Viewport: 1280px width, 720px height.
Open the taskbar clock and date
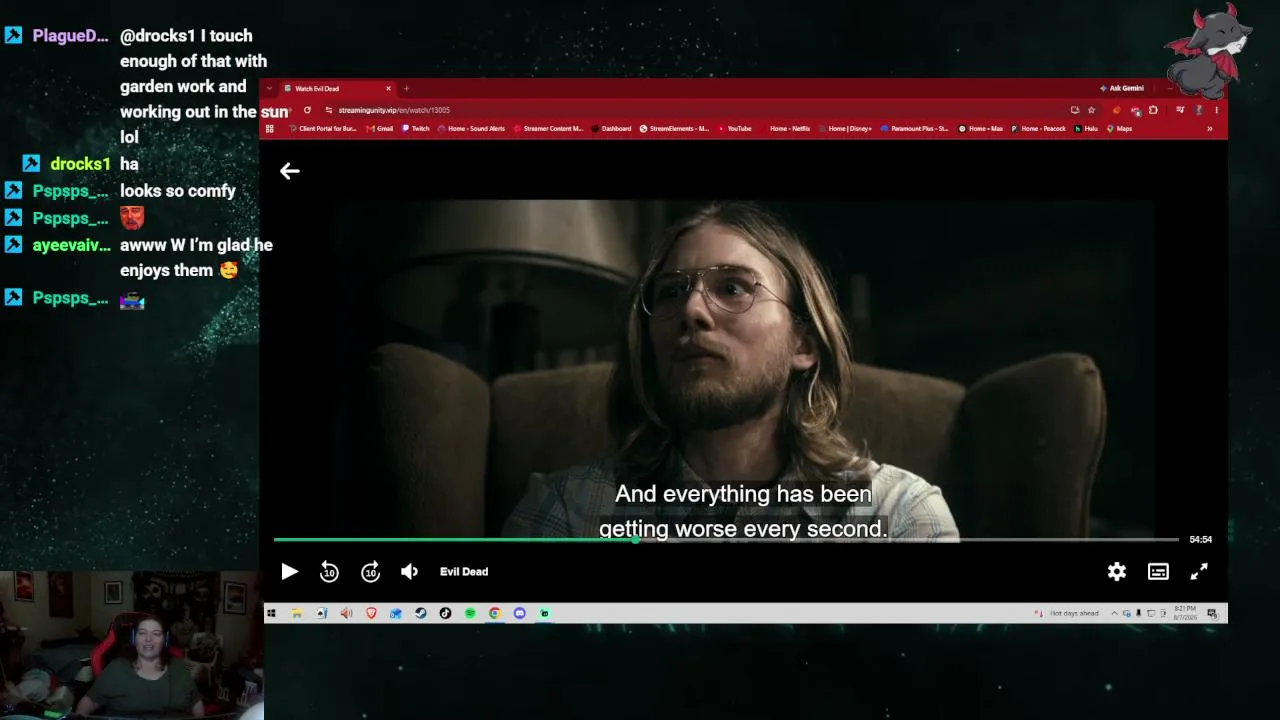point(1185,613)
